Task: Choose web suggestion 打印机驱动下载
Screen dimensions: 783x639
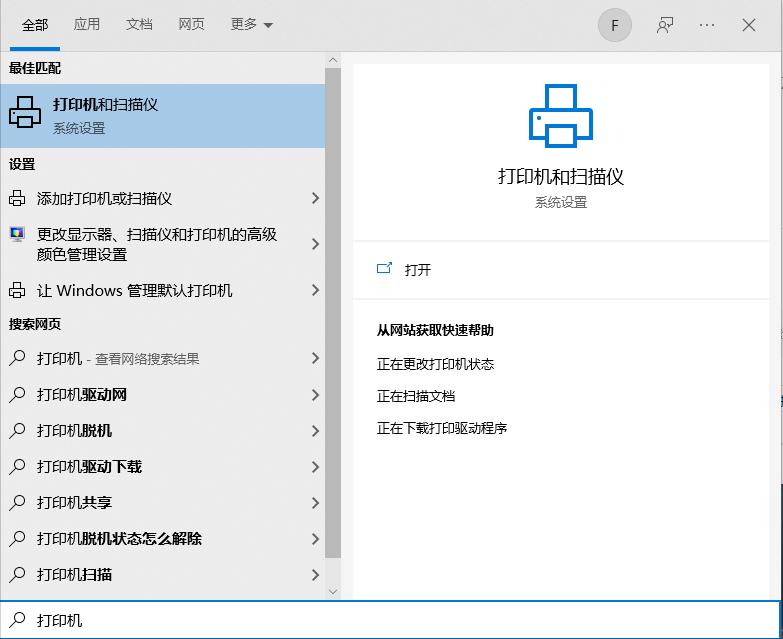Action: [89, 467]
